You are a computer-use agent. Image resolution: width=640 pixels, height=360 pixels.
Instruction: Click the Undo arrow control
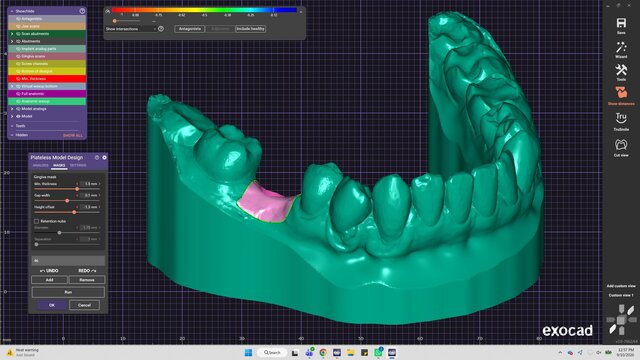pos(49,271)
